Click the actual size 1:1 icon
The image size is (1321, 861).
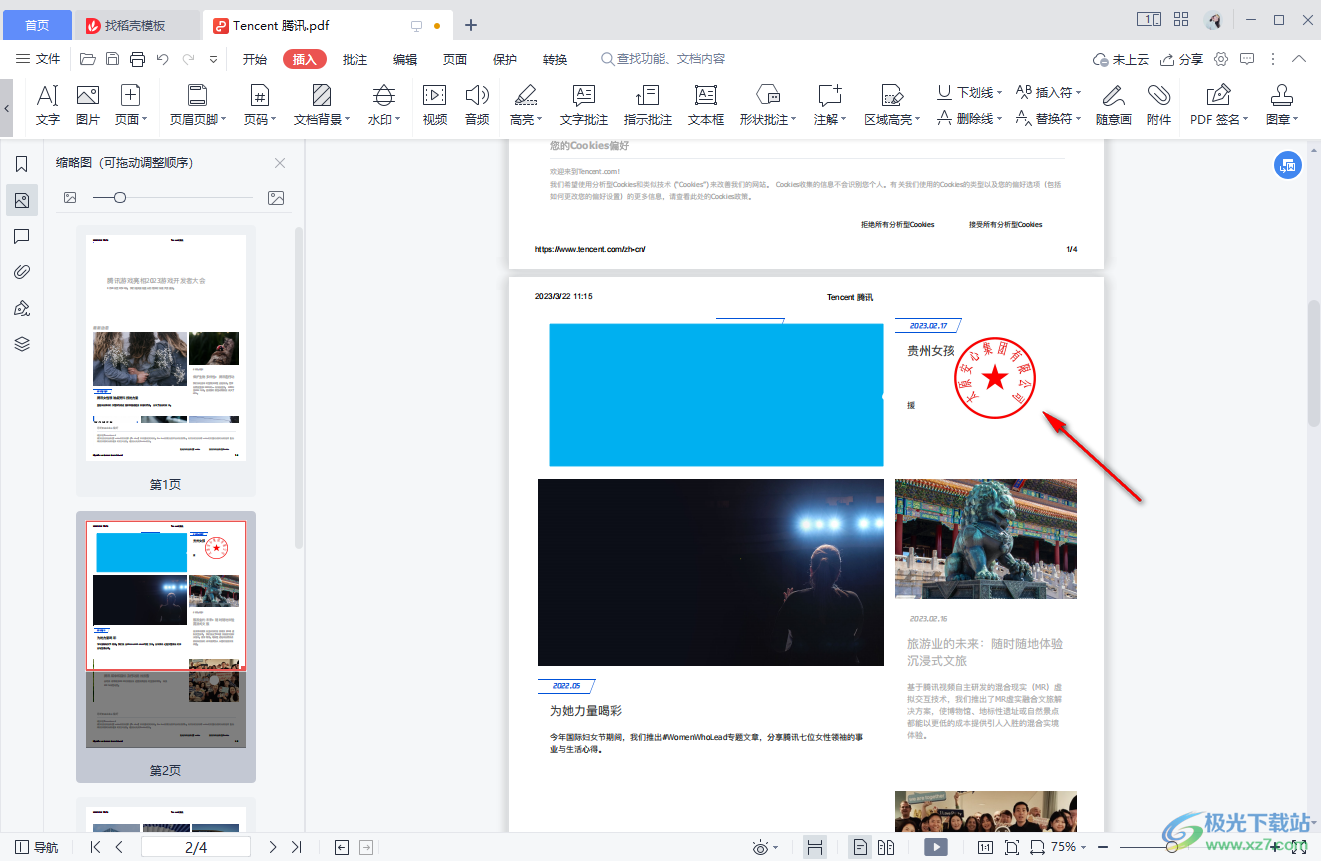[985, 847]
